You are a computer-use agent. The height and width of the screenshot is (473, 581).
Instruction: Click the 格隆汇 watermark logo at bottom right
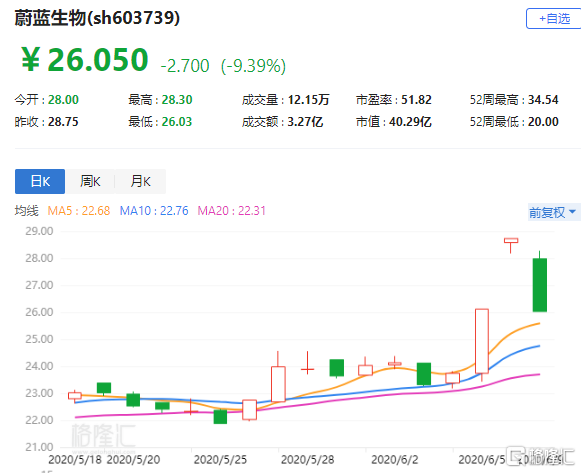click(540, 457)
